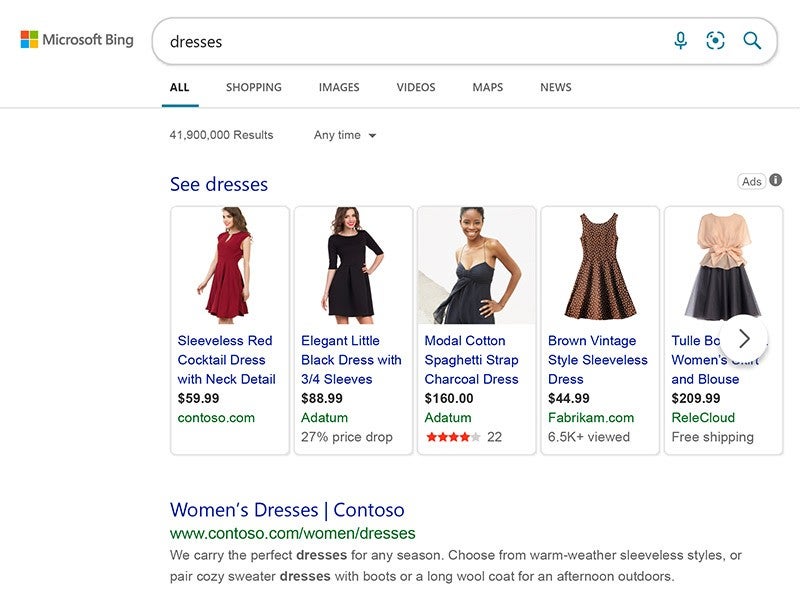The image size is (800, 605).
Task: Open the News tab
Action: coord(556,87)
